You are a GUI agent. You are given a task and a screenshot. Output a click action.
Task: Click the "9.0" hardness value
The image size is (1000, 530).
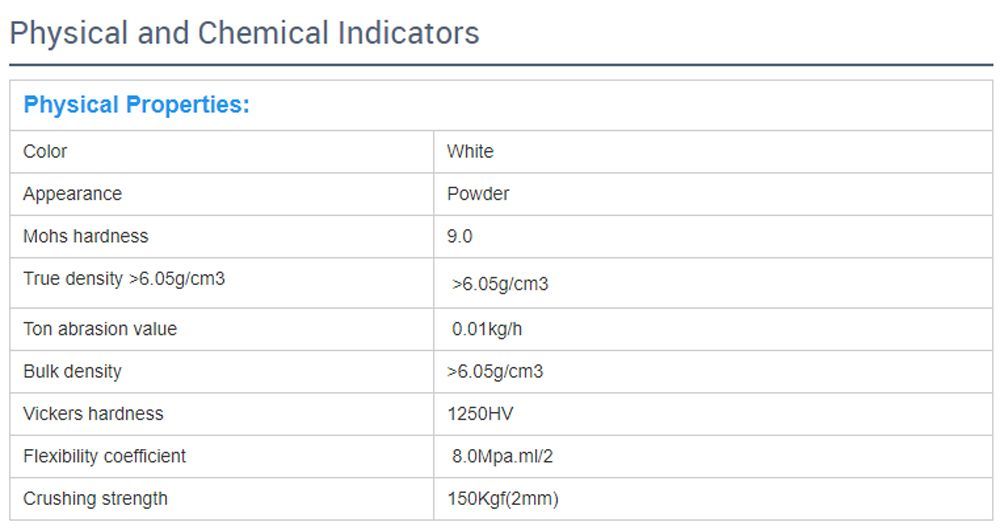point(460,237)
